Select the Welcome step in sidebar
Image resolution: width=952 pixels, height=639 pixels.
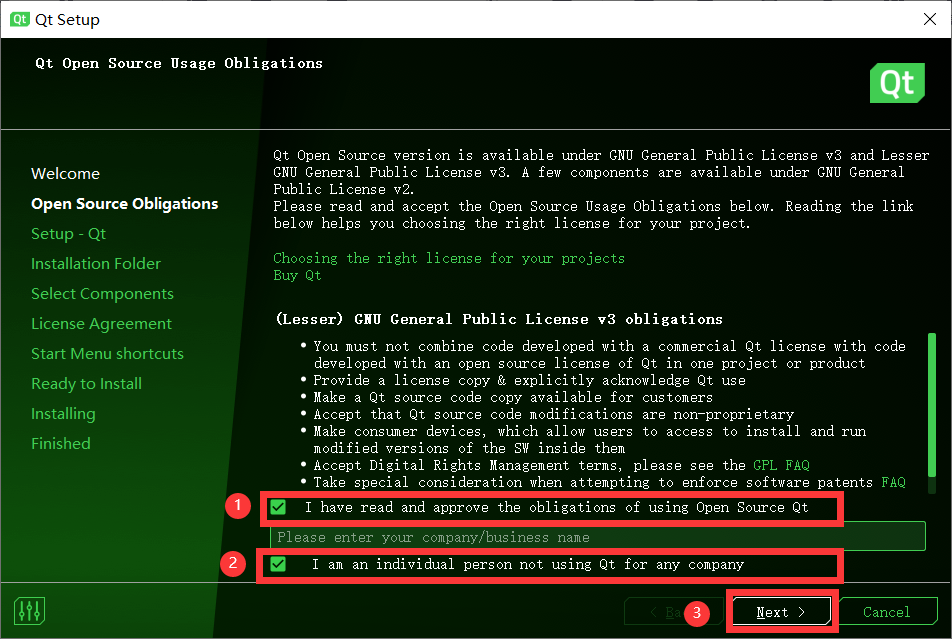[66, 174]
